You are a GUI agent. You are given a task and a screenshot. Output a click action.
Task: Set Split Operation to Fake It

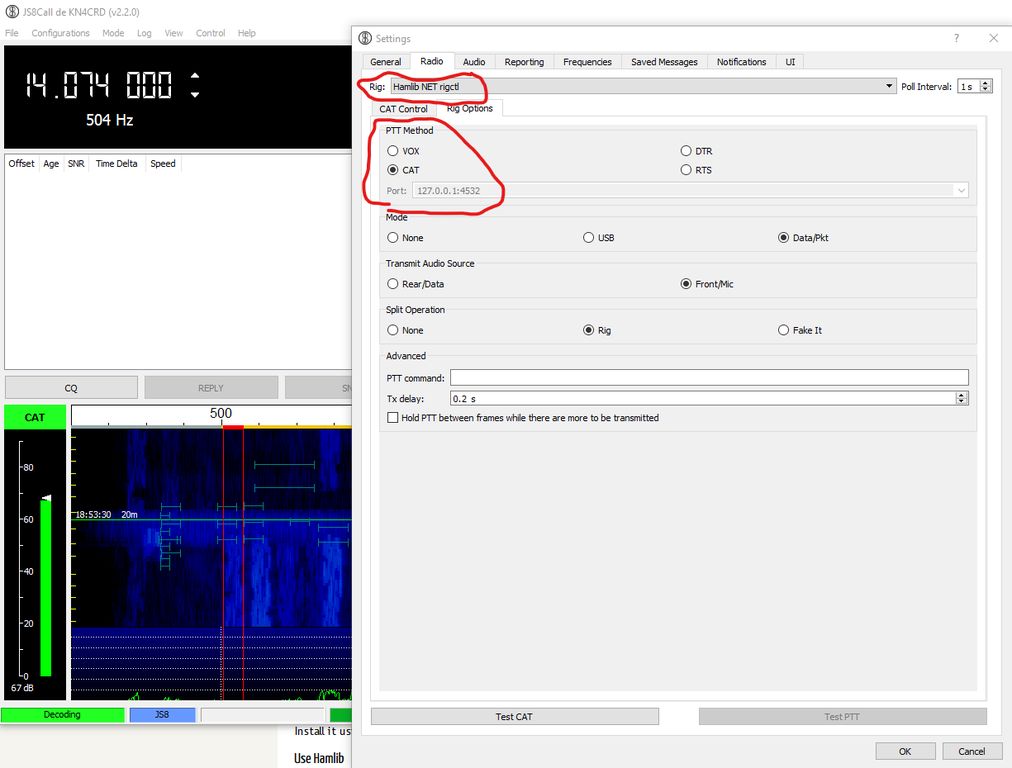point(784,330)
